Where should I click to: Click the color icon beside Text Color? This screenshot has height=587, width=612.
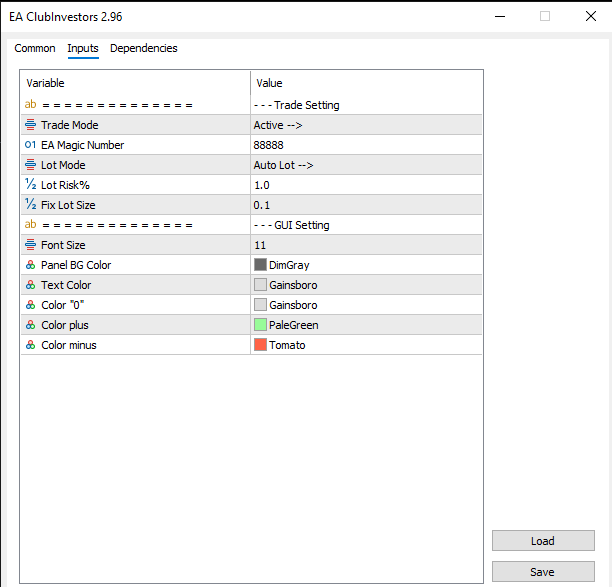pos(30,285)
